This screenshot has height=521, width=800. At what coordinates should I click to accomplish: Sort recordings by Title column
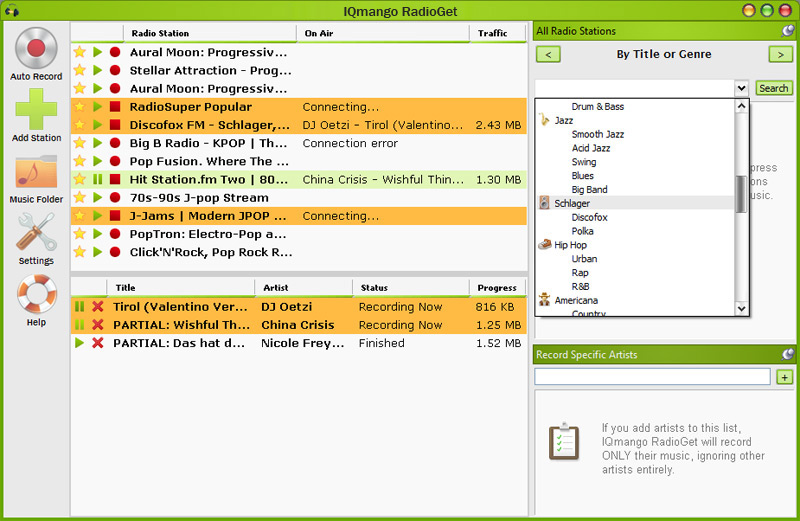coord(181,288)
